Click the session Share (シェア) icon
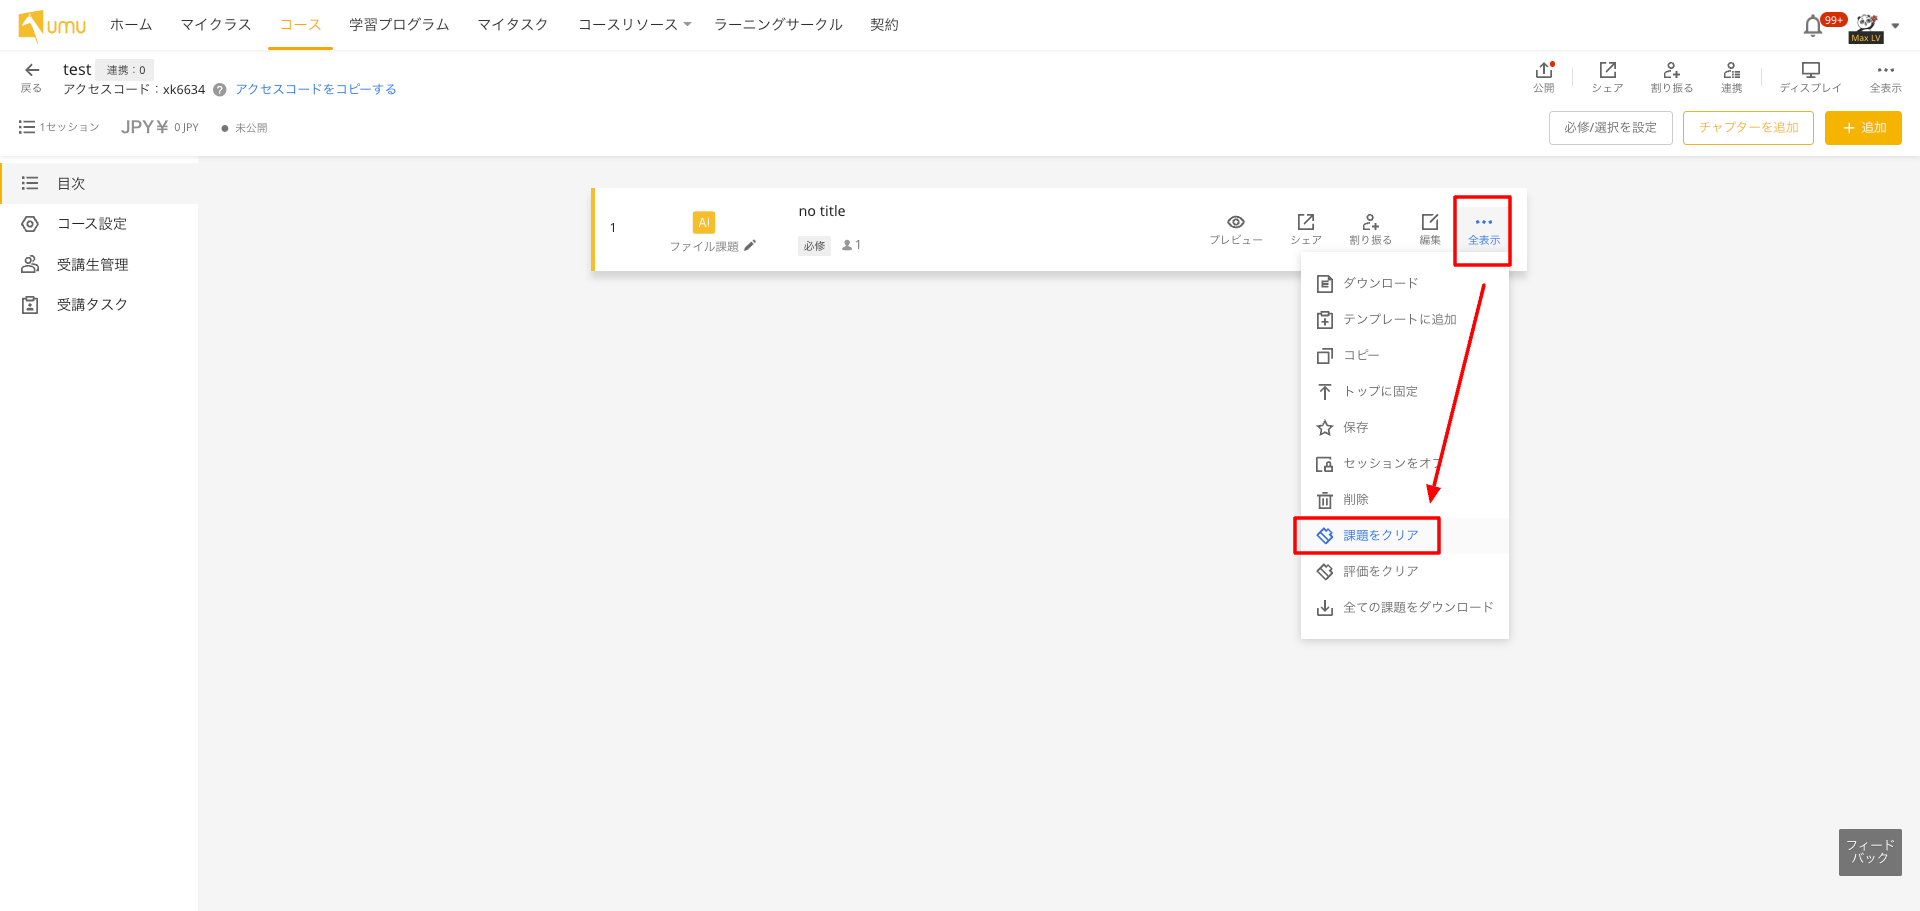Image resolution: width=1920 pixels, height=911 pixels. 1306,223
